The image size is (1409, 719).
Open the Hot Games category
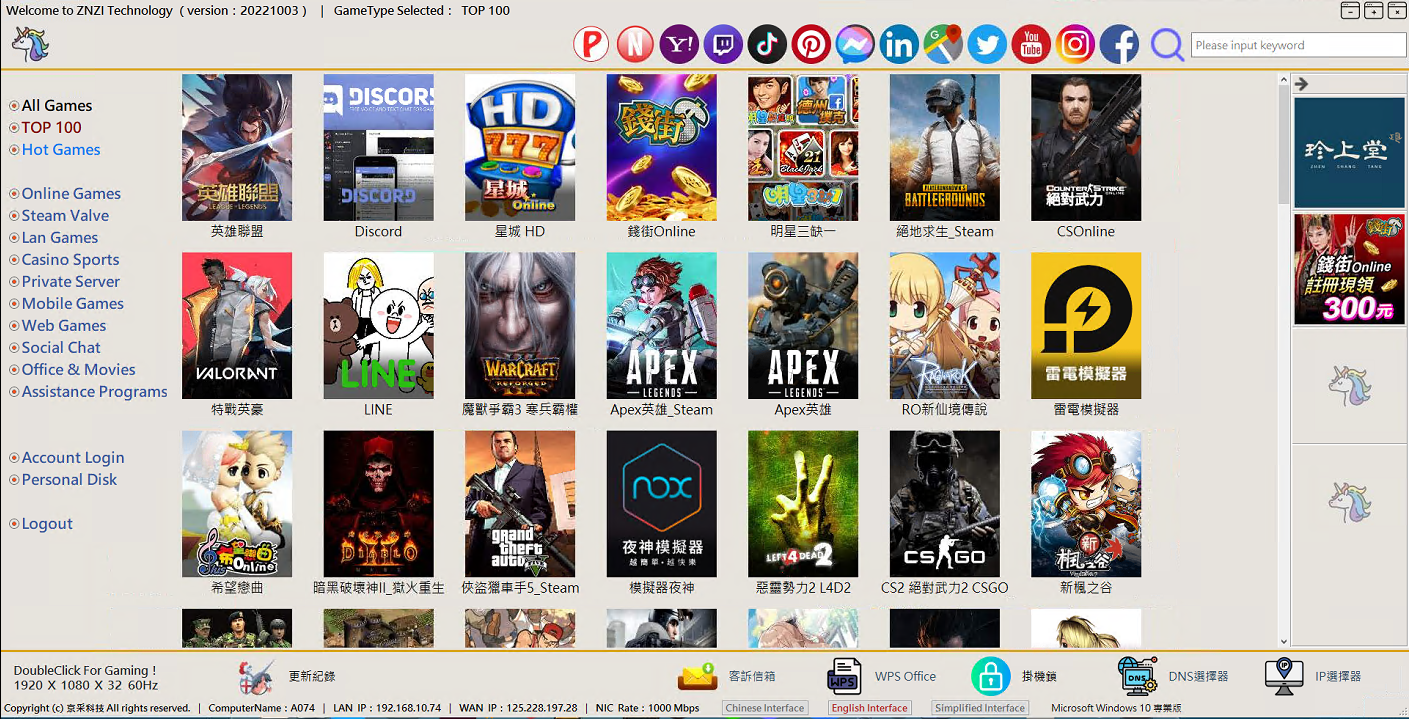pyautogui.click(x=61, y=149)
